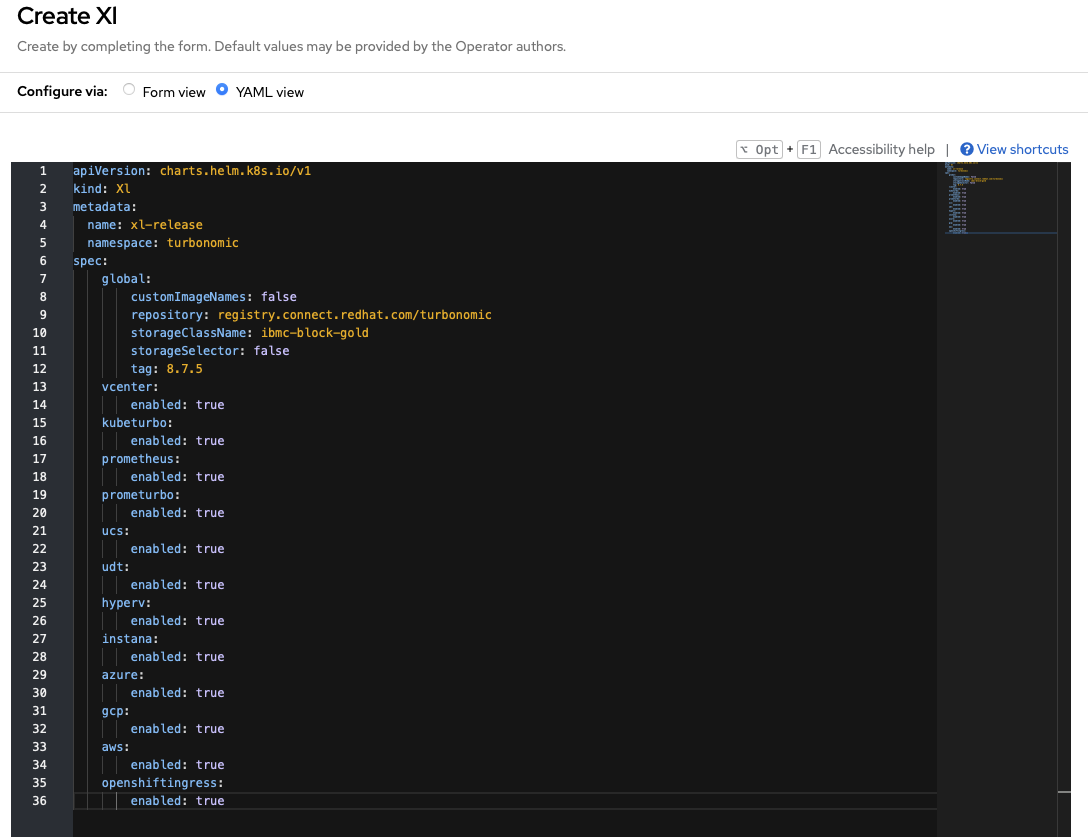
Task: Click the tag value 8.7.5
Action: (184, 369)
